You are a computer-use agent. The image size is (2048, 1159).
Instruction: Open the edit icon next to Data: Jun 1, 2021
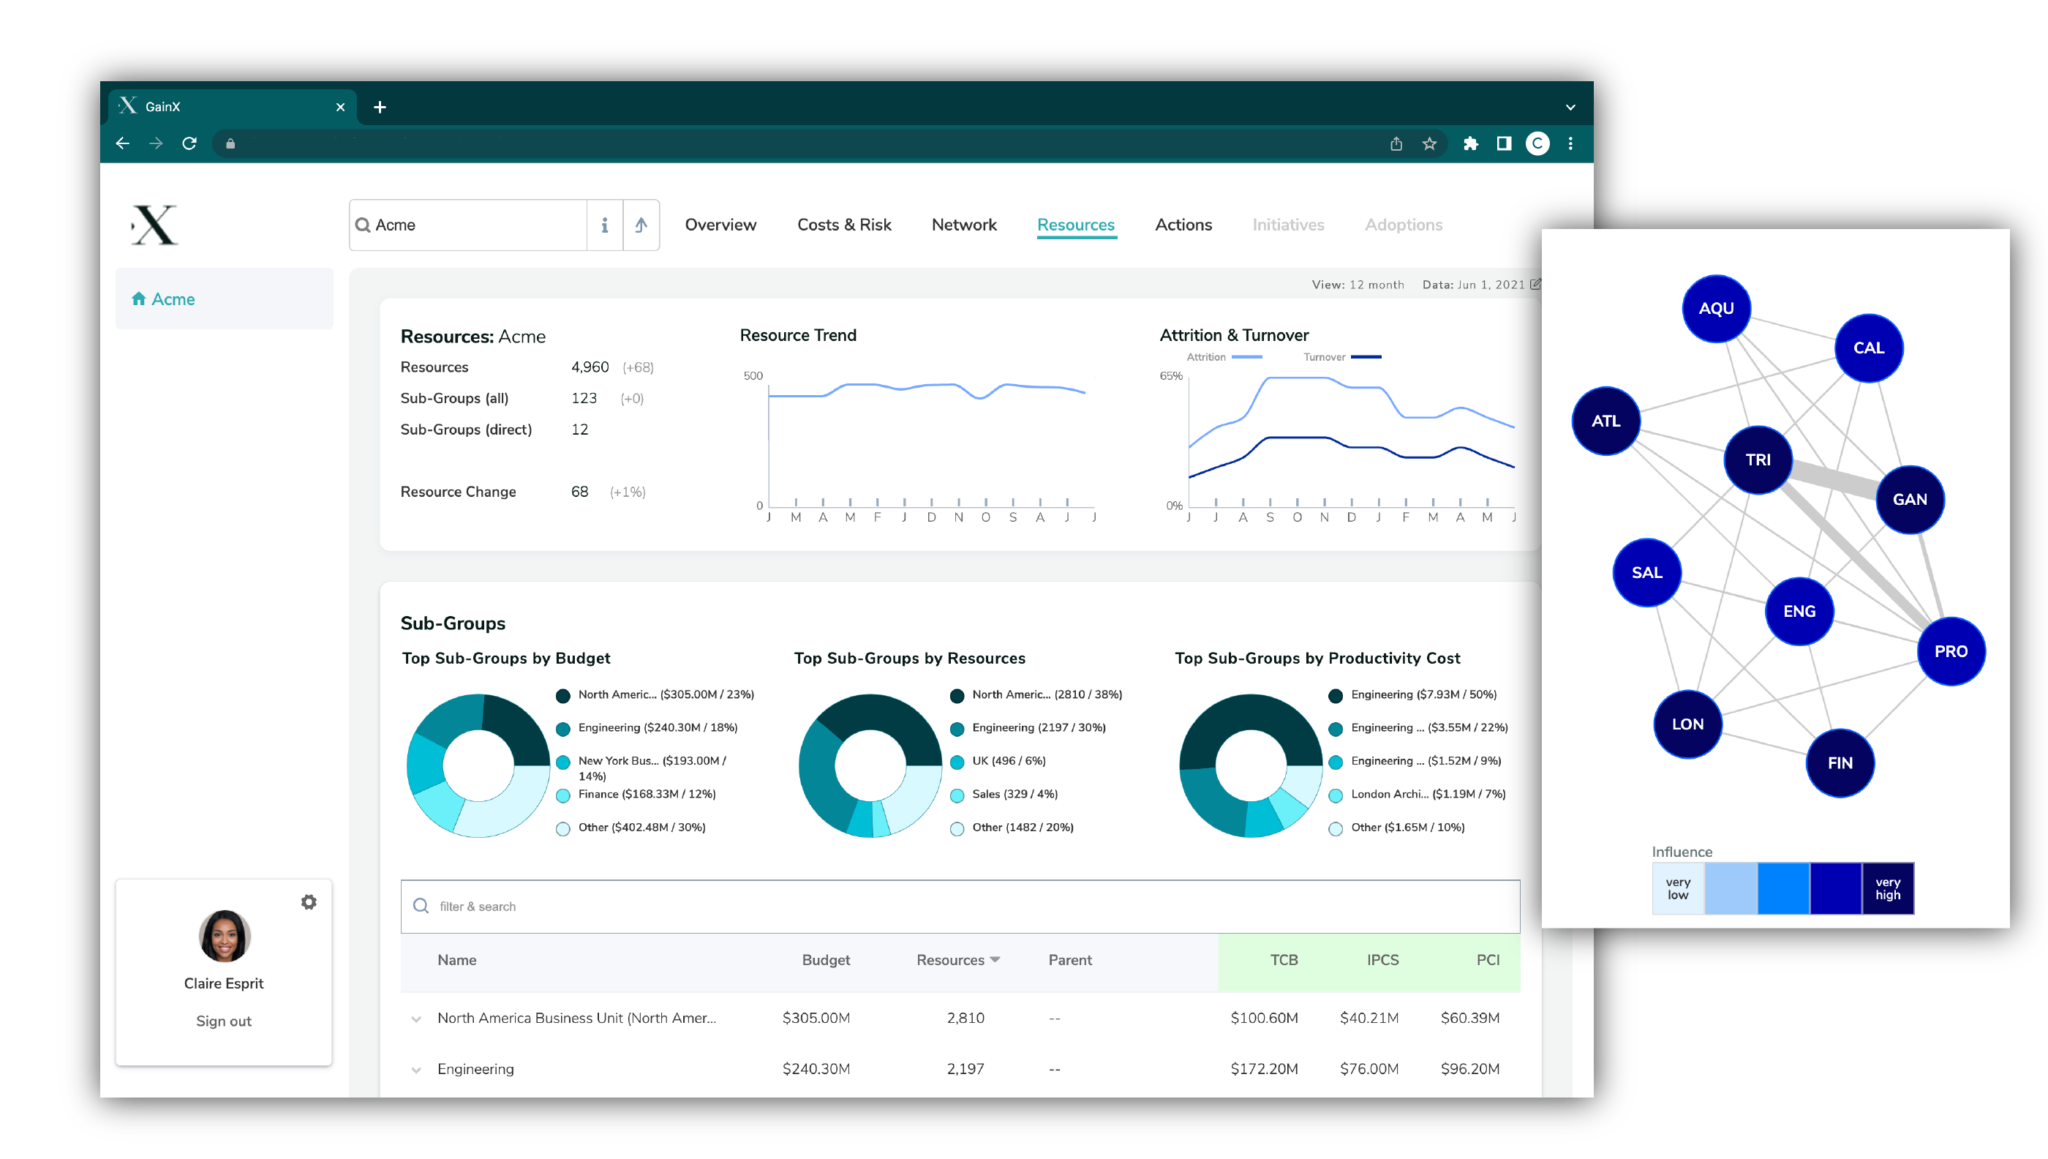(x=1537, y=284)
